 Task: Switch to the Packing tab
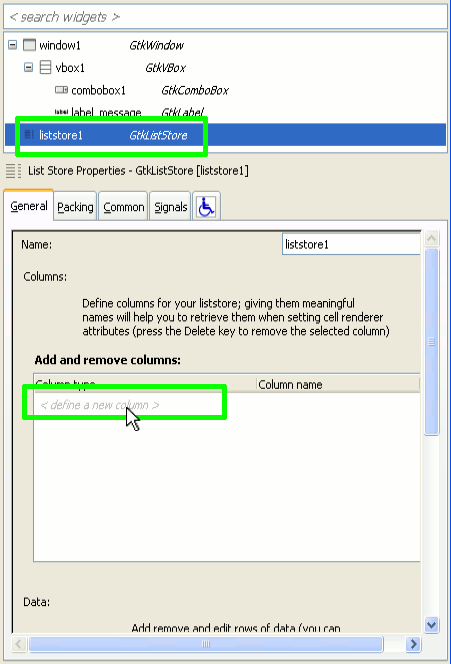[x=75, y=207]
